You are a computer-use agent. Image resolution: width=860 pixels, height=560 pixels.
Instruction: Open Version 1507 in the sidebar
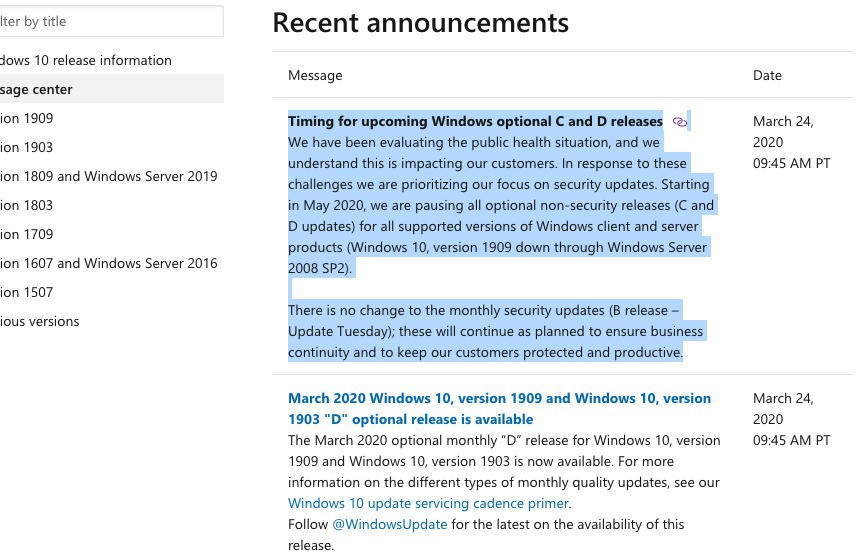(28, 292)
